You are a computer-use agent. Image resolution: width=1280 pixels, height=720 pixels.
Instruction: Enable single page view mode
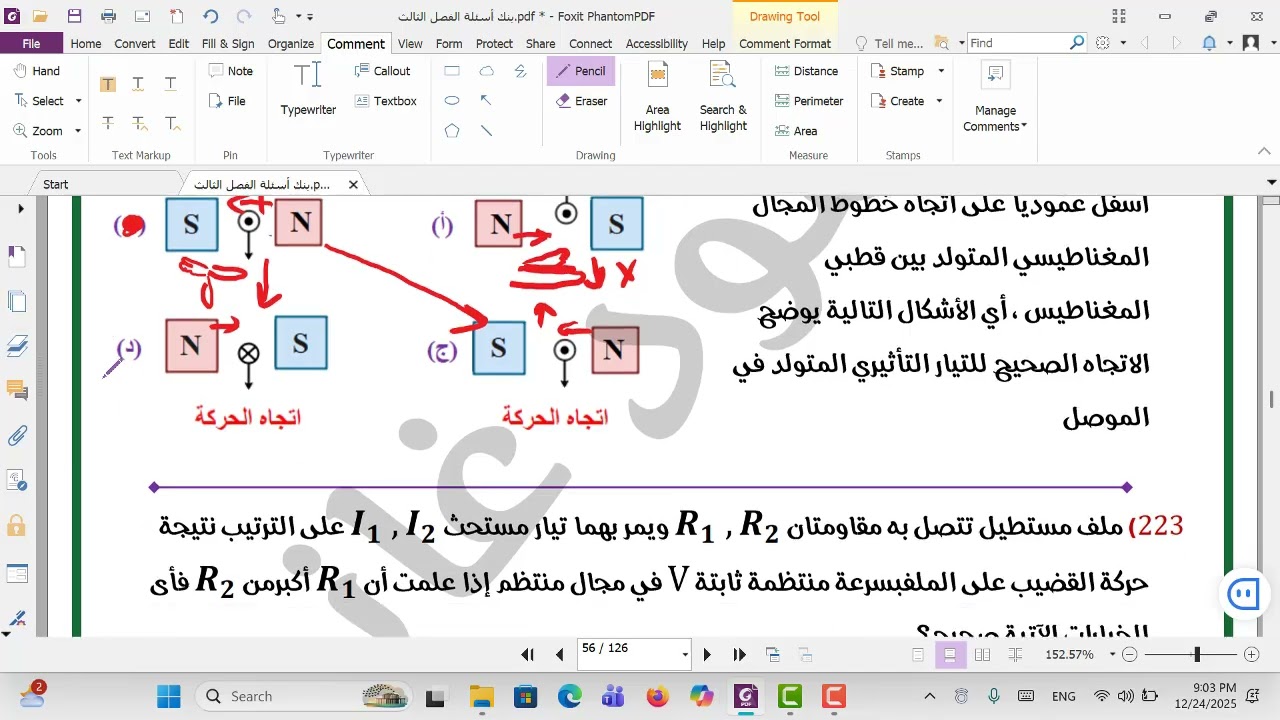(x=918, y=655)
